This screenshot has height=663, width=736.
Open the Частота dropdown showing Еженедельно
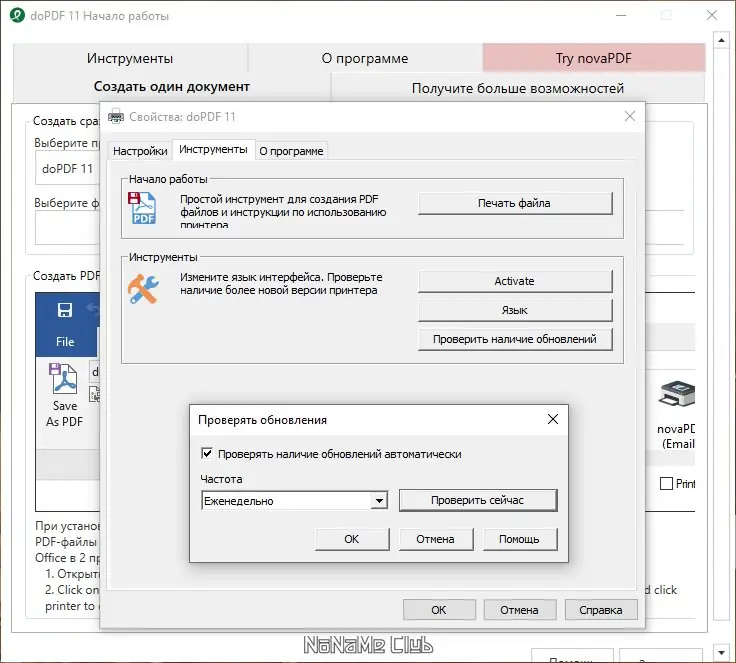pos(294,501)
